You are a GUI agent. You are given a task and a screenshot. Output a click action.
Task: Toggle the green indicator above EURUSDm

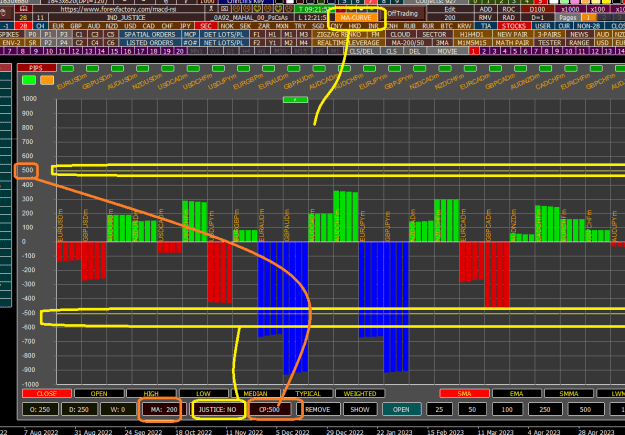[67, 69]
